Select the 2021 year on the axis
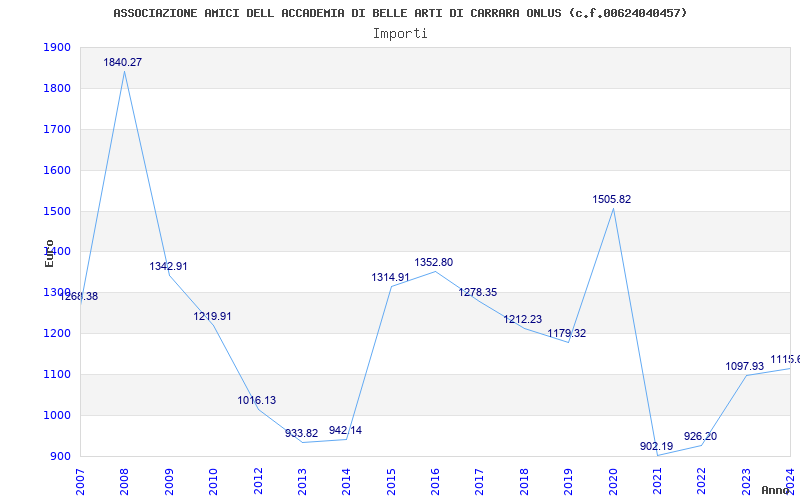This screenshot has height=500, width=800. pyautogui.click(x=657, y=482)
